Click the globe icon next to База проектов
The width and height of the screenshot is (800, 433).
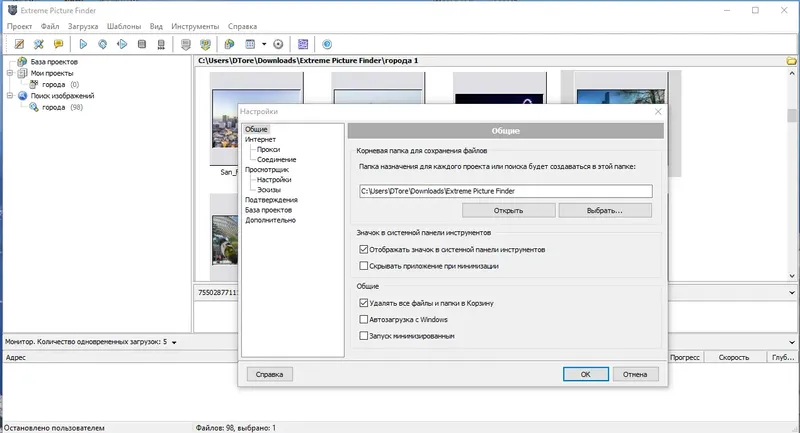click(22, 62)
